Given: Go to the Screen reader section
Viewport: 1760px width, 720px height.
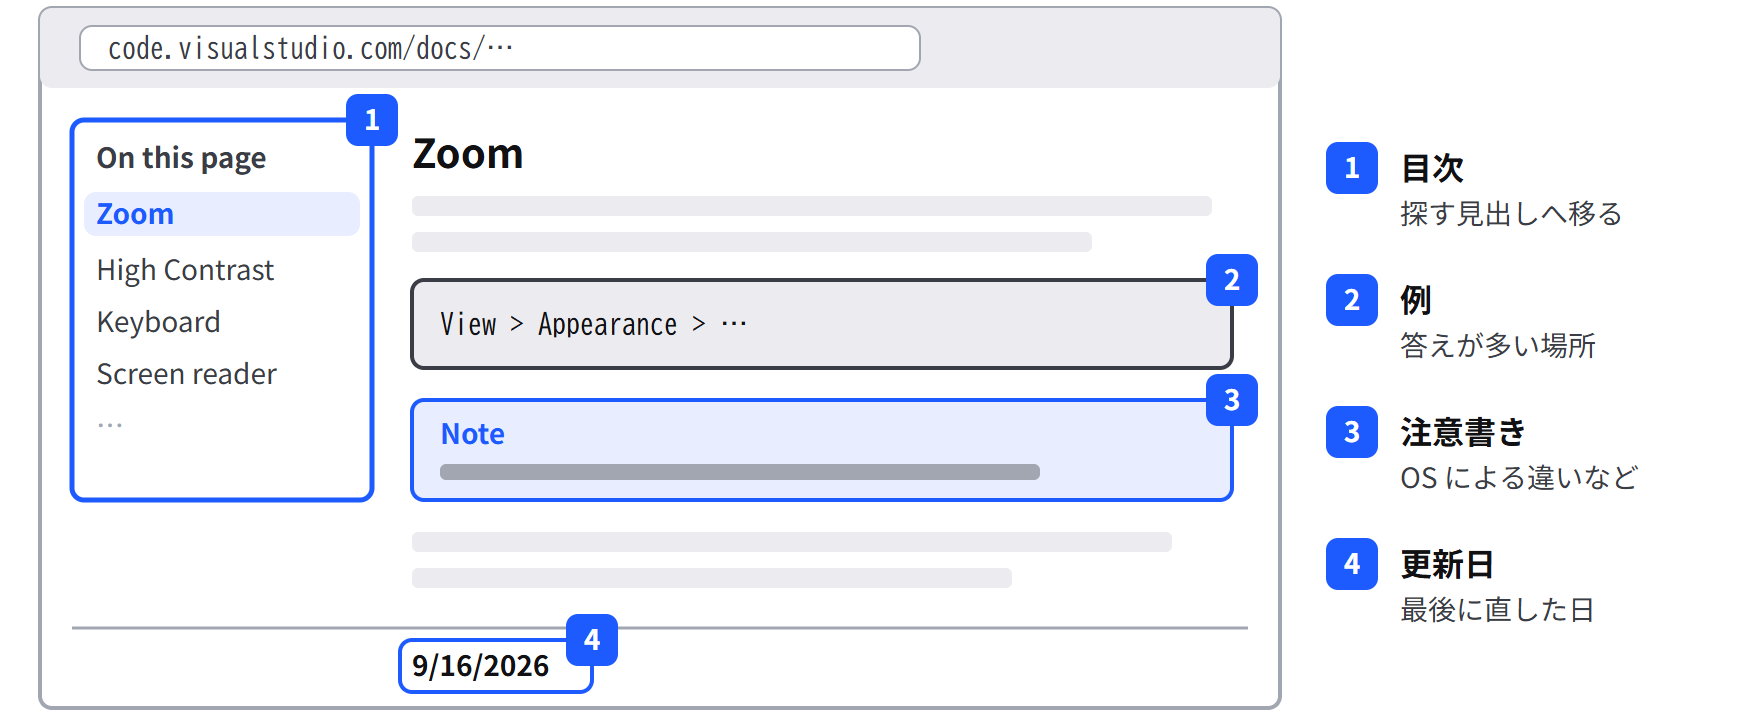Looking at the screenshot, I should (186, 374).
